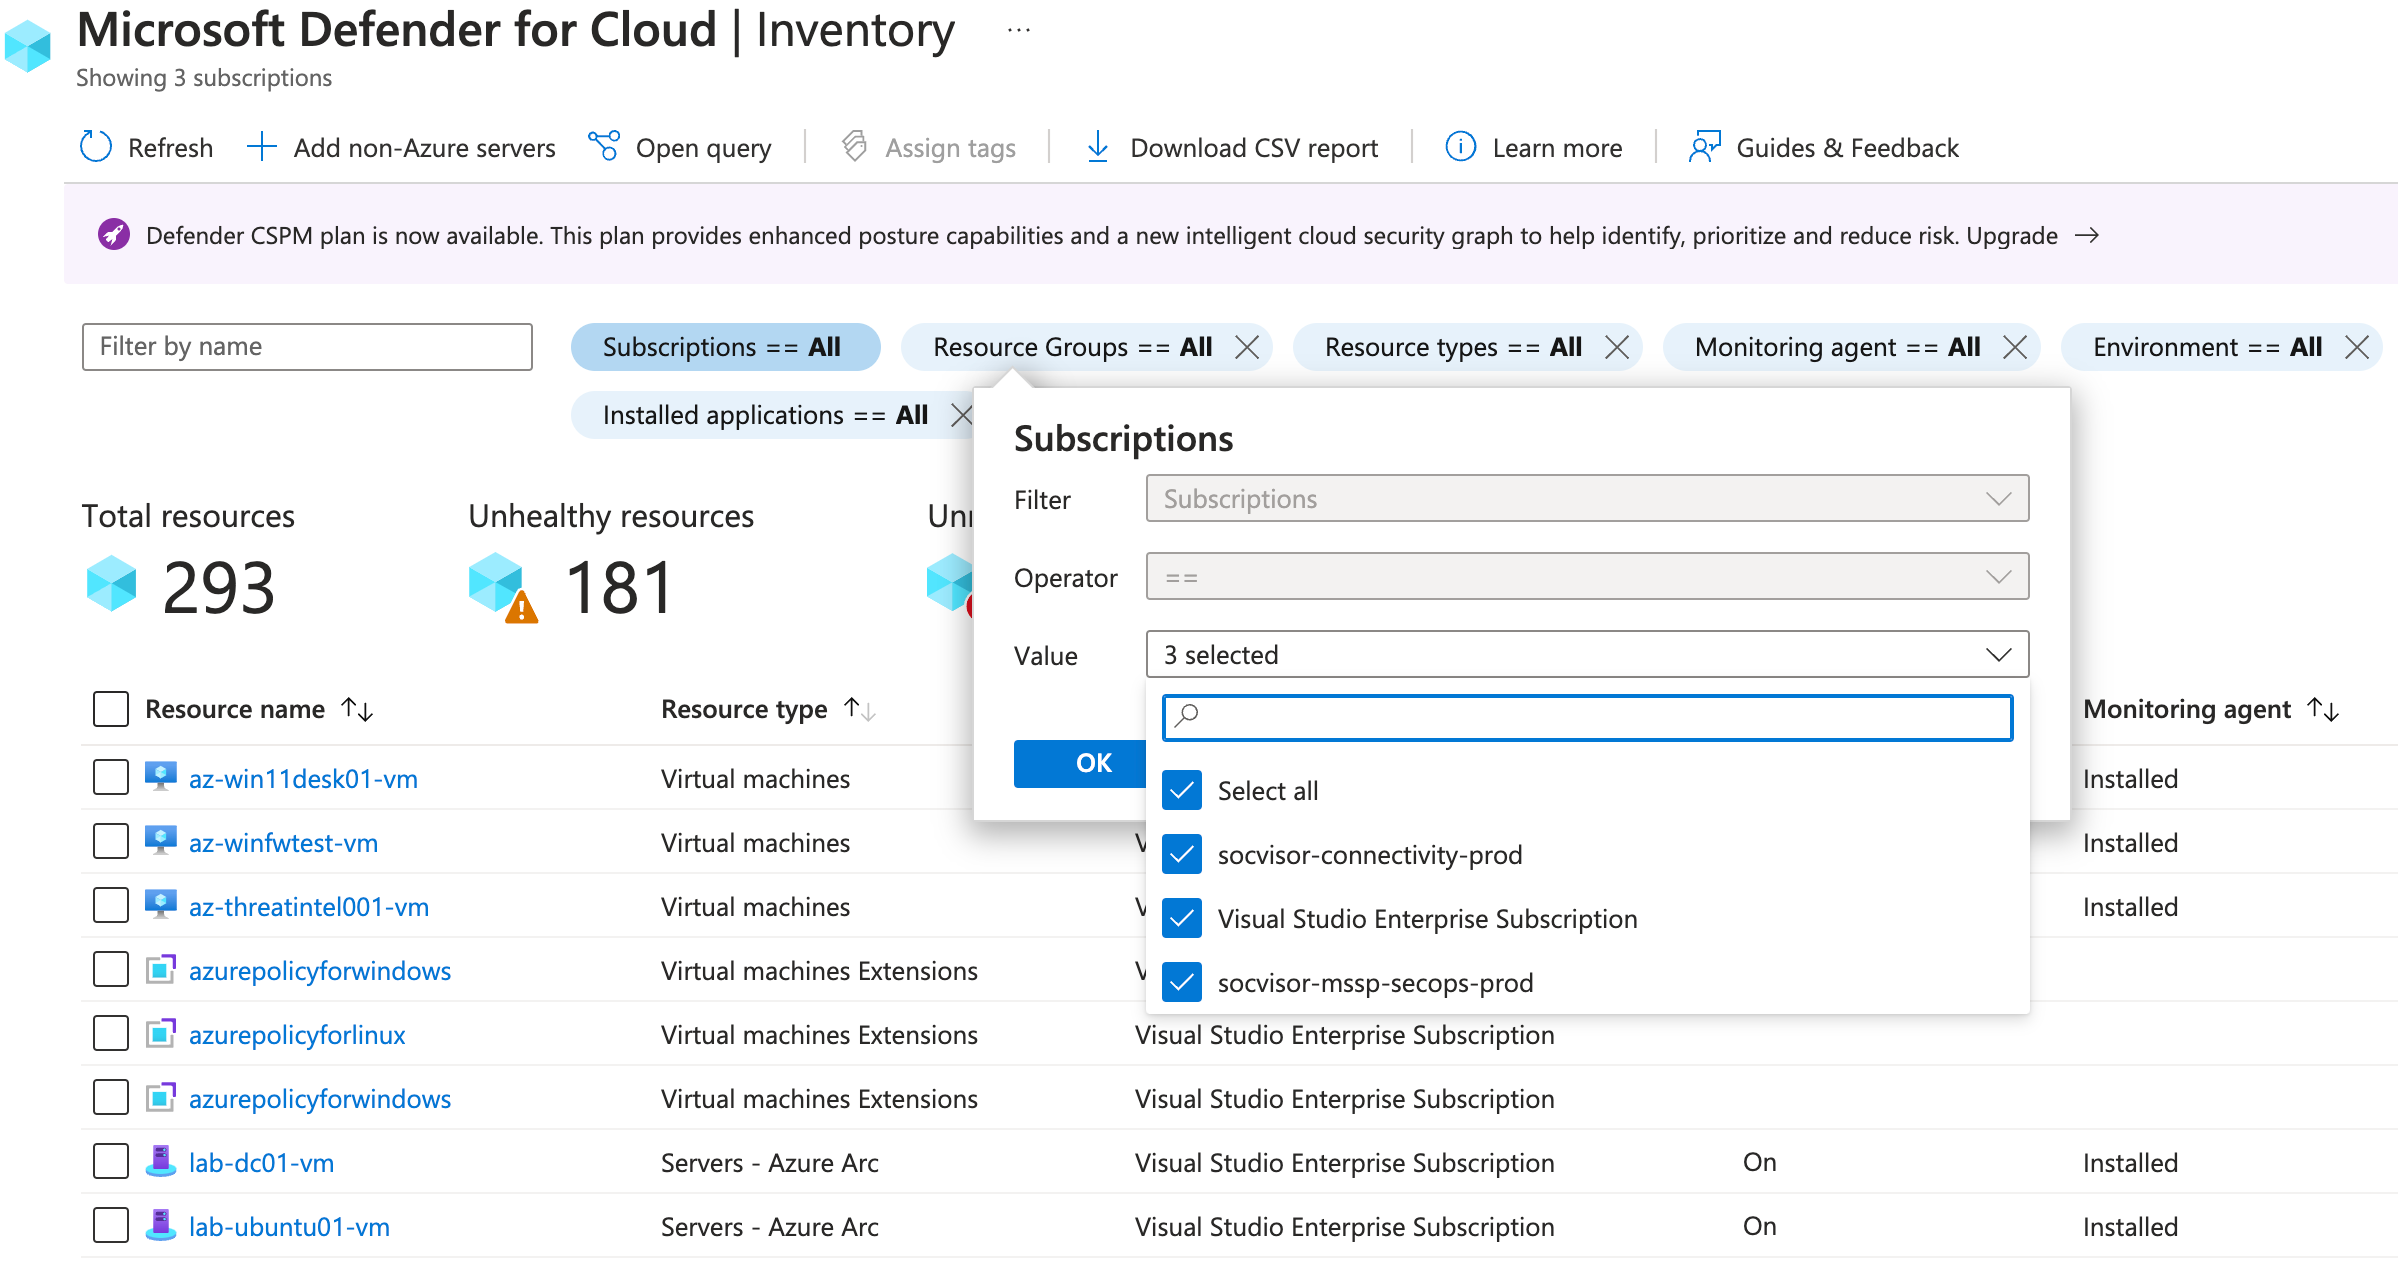Click the subscription search box in dropdown
Viewport: 2398px width, 1268px height.
pos(1587,717)
